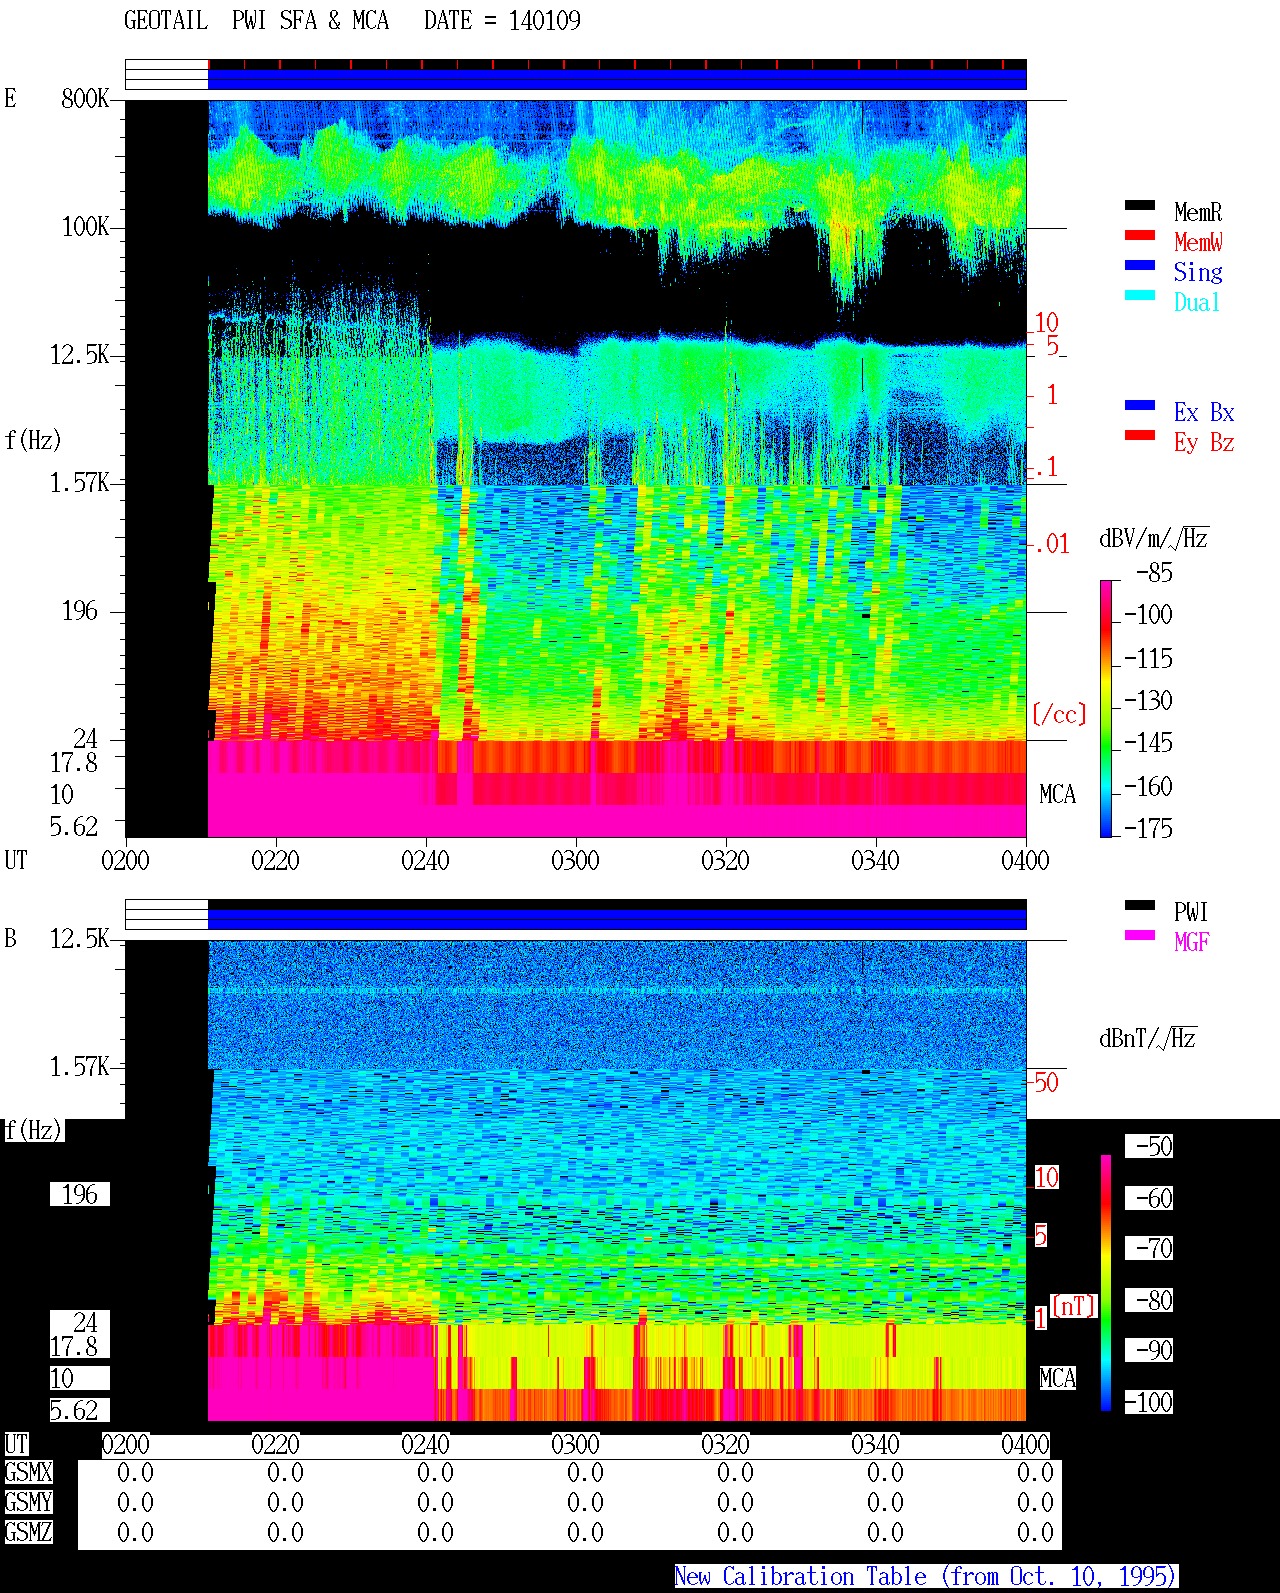The height and width of the screenshot is (1593, 1280).
Task: Click the dBnT magnetic field color scale bar
Action: point(1106,1283)
